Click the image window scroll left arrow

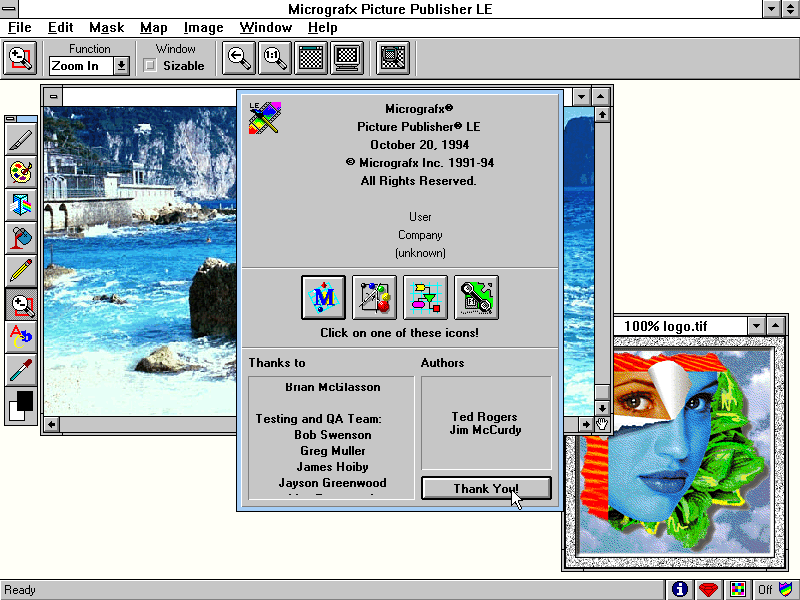pos(52,424)
